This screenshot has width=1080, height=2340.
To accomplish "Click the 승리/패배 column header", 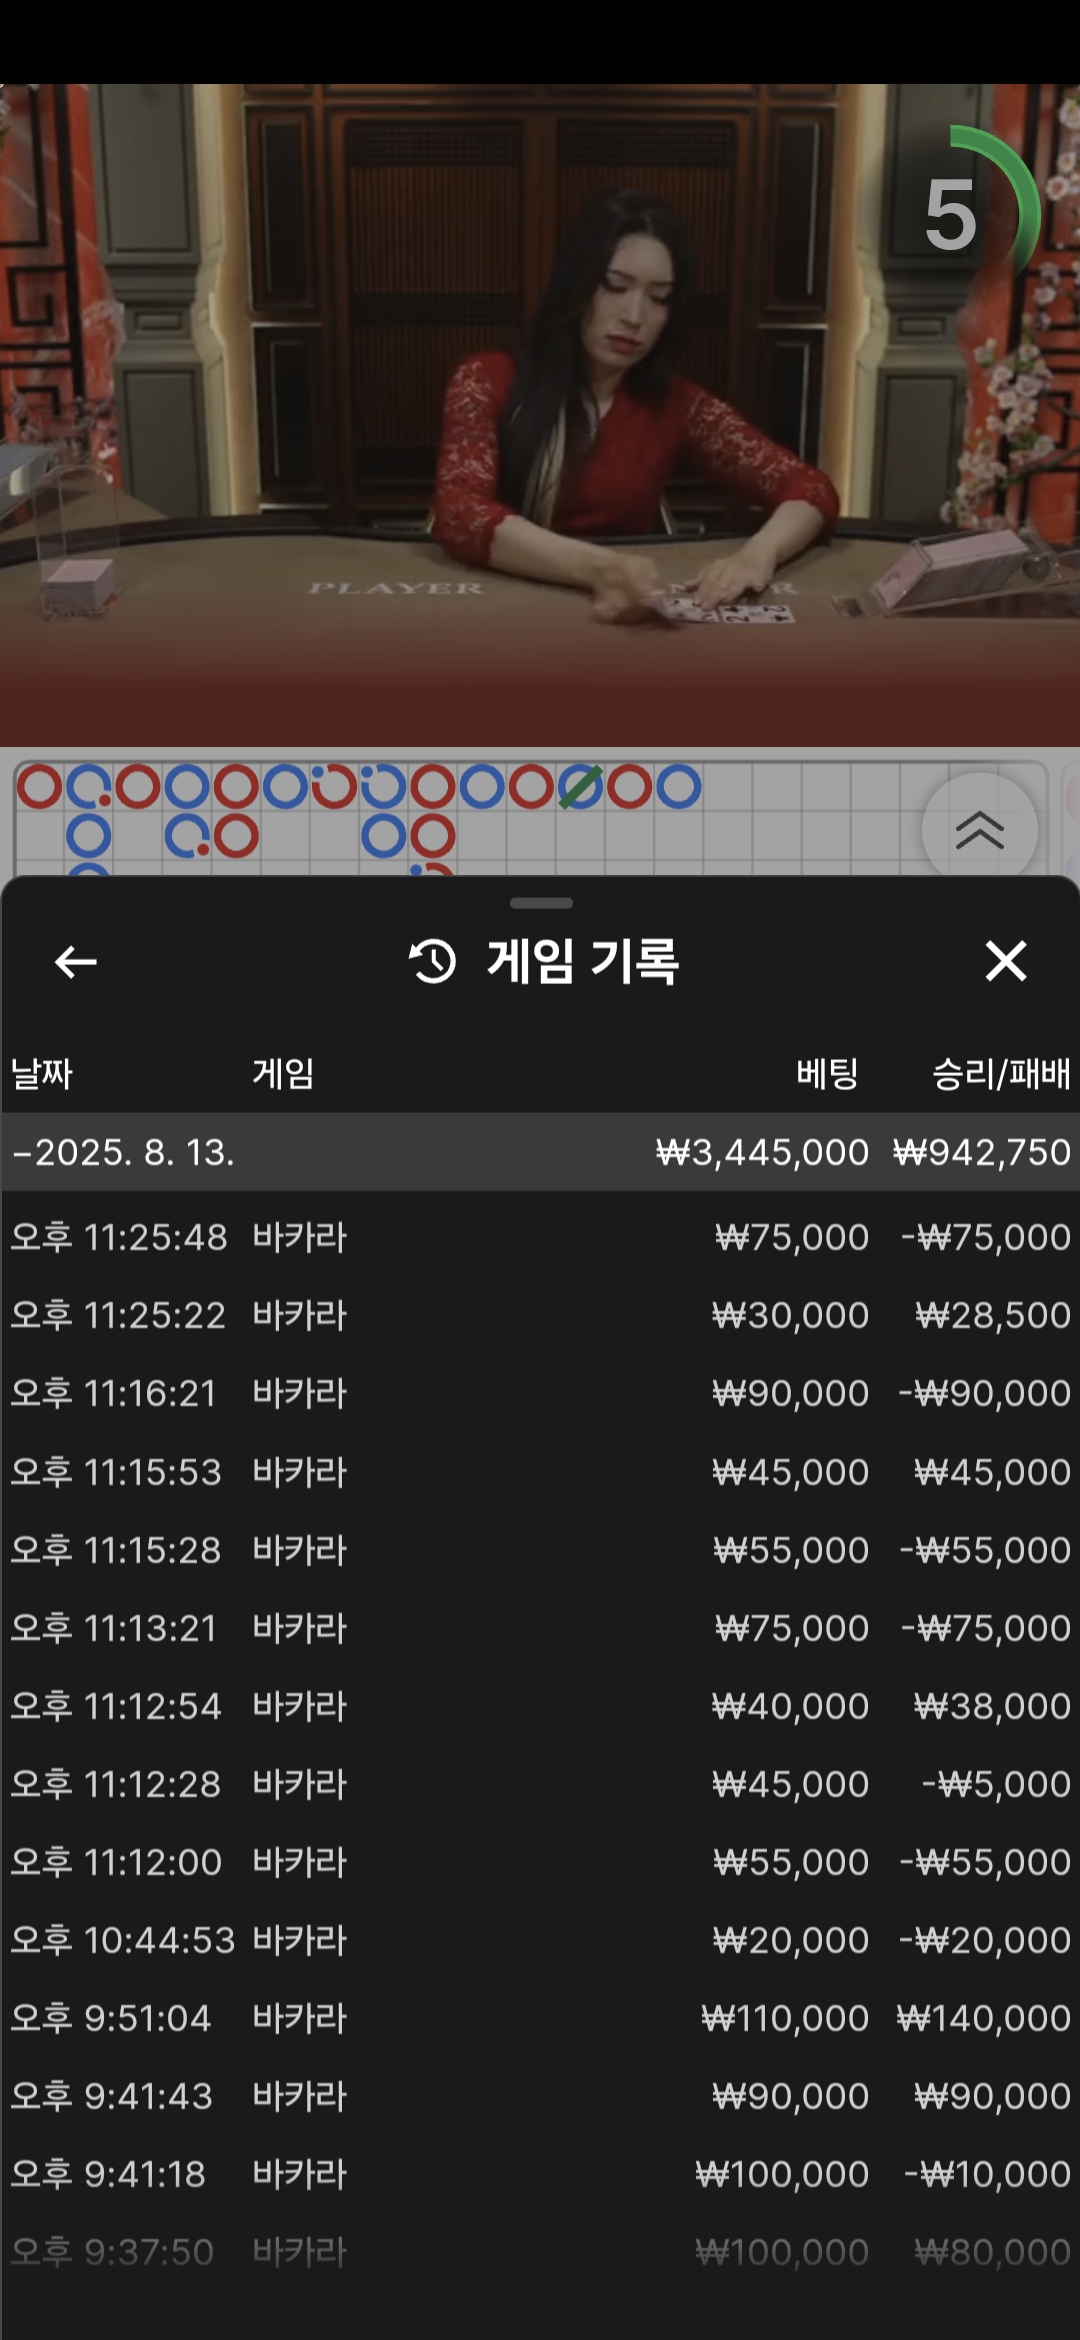I will [x=1001, y=1074].
